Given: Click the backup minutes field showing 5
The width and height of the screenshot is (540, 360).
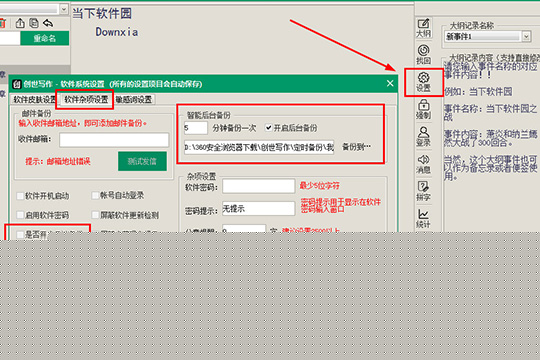Looking at the screenshot, I should pyautogui.click(x=196, y=128).
